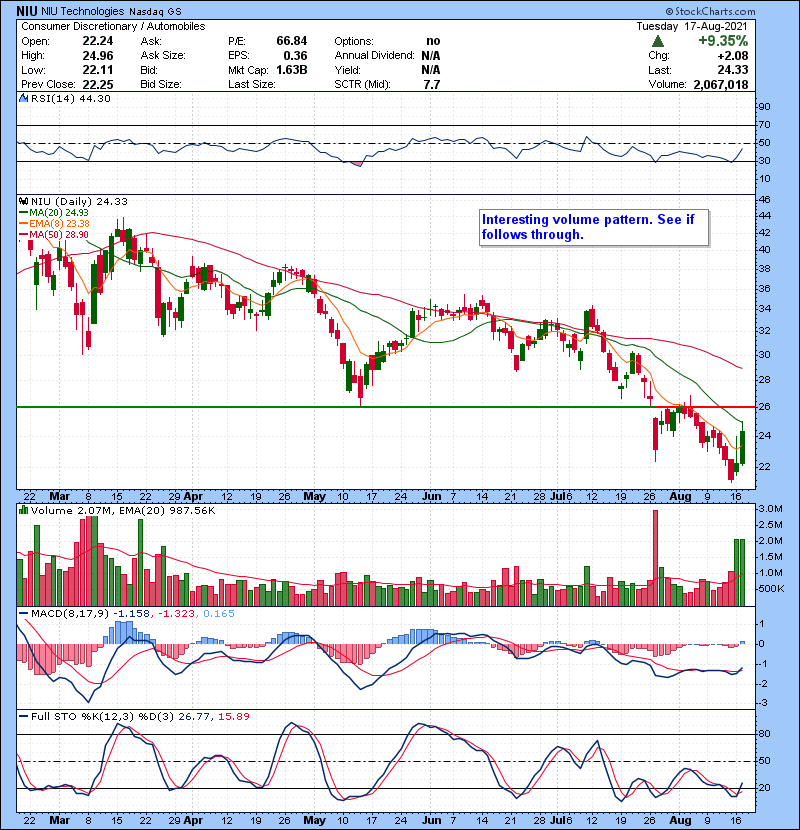Viewport: 800px width, 830px height.
Task: Click the NIU (Daily) candlestick icon
Action: pos(23,201)
